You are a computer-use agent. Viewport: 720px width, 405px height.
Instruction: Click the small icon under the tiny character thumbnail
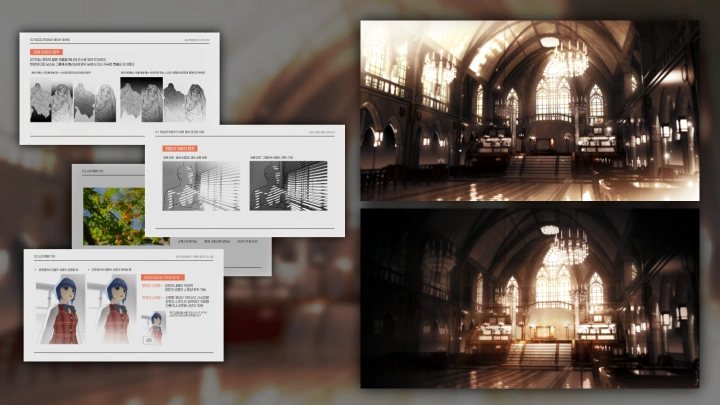click(x=147, y=340)
